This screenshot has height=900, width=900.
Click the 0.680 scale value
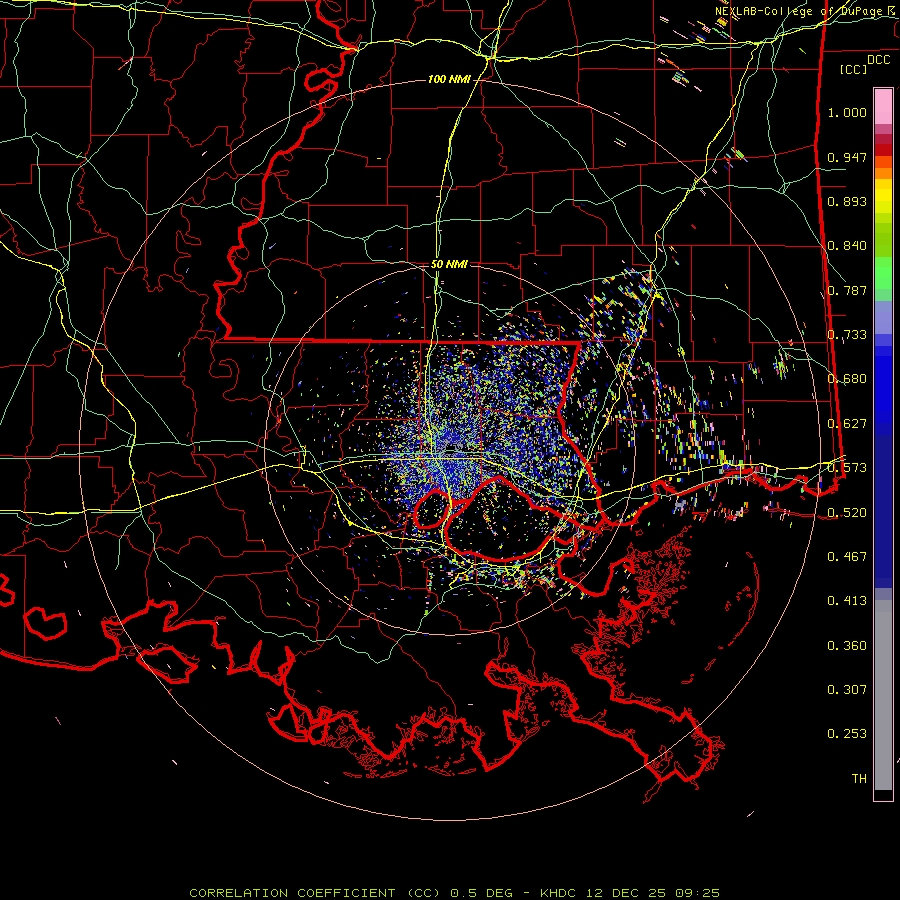point(847,379)
